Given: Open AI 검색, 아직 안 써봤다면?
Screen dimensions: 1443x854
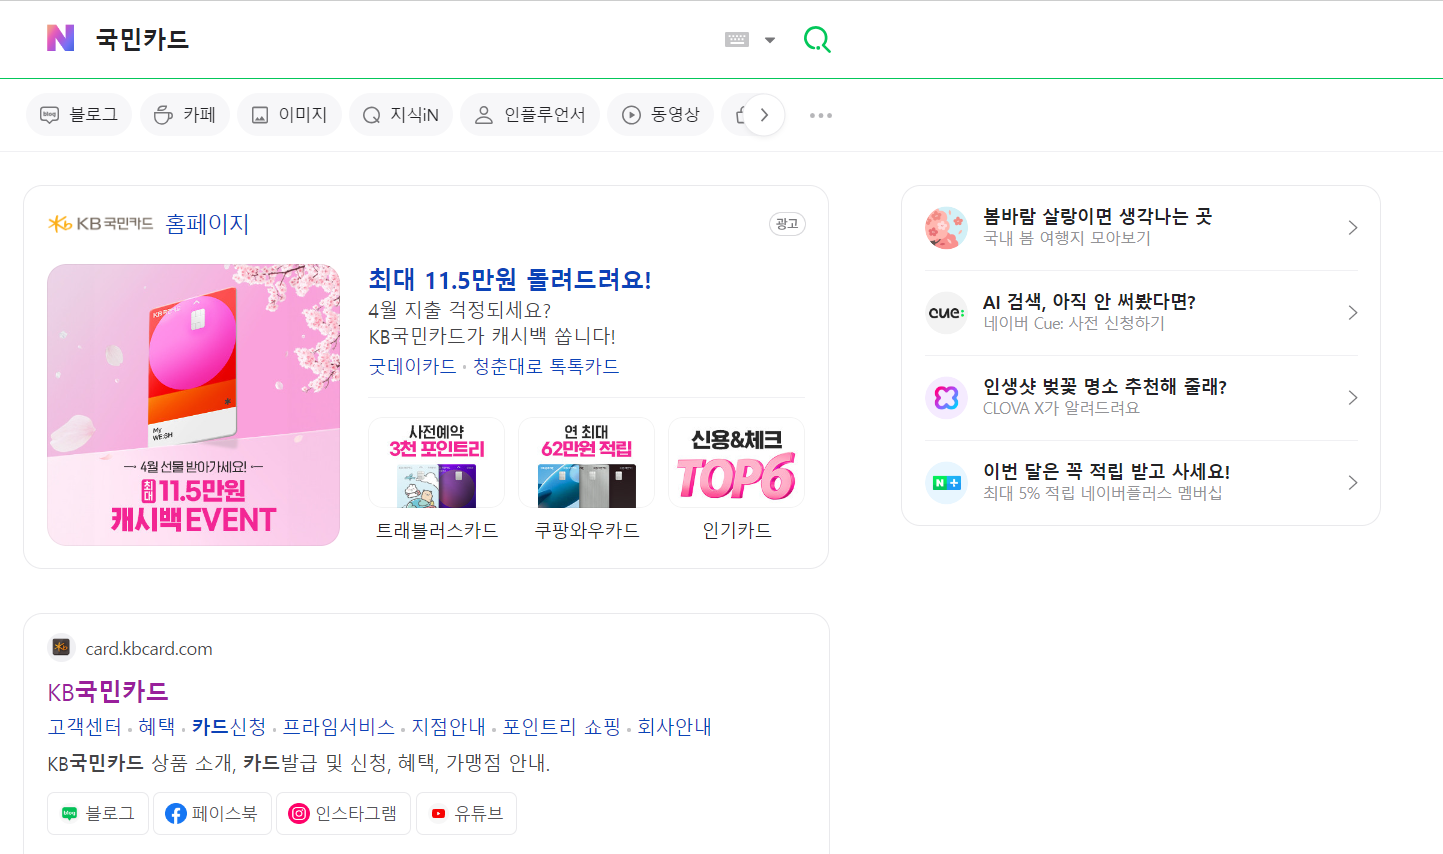Looking at the screenshot, I should (x=1089, y=301).
